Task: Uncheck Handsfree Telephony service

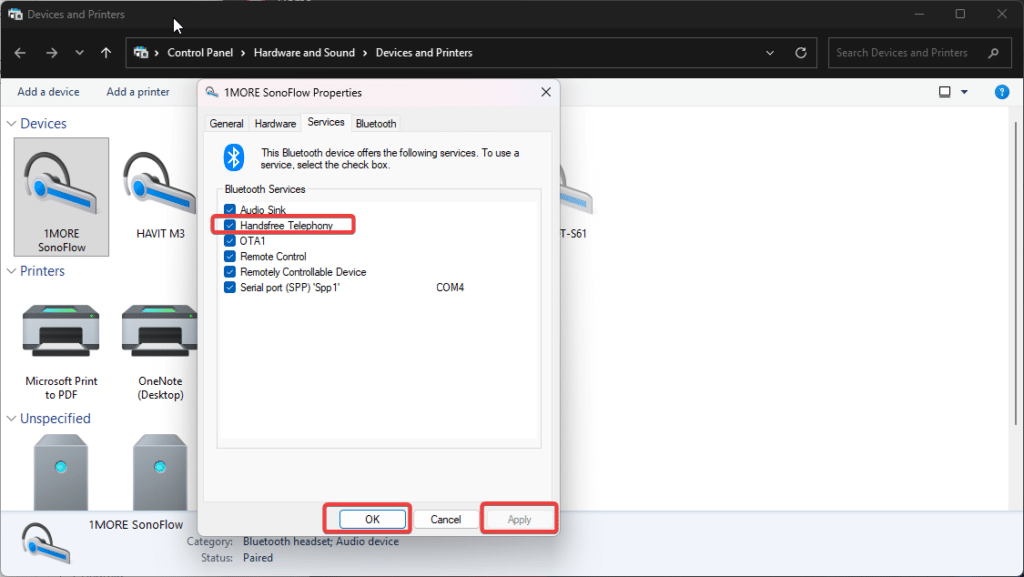Action: pos(229,225)
